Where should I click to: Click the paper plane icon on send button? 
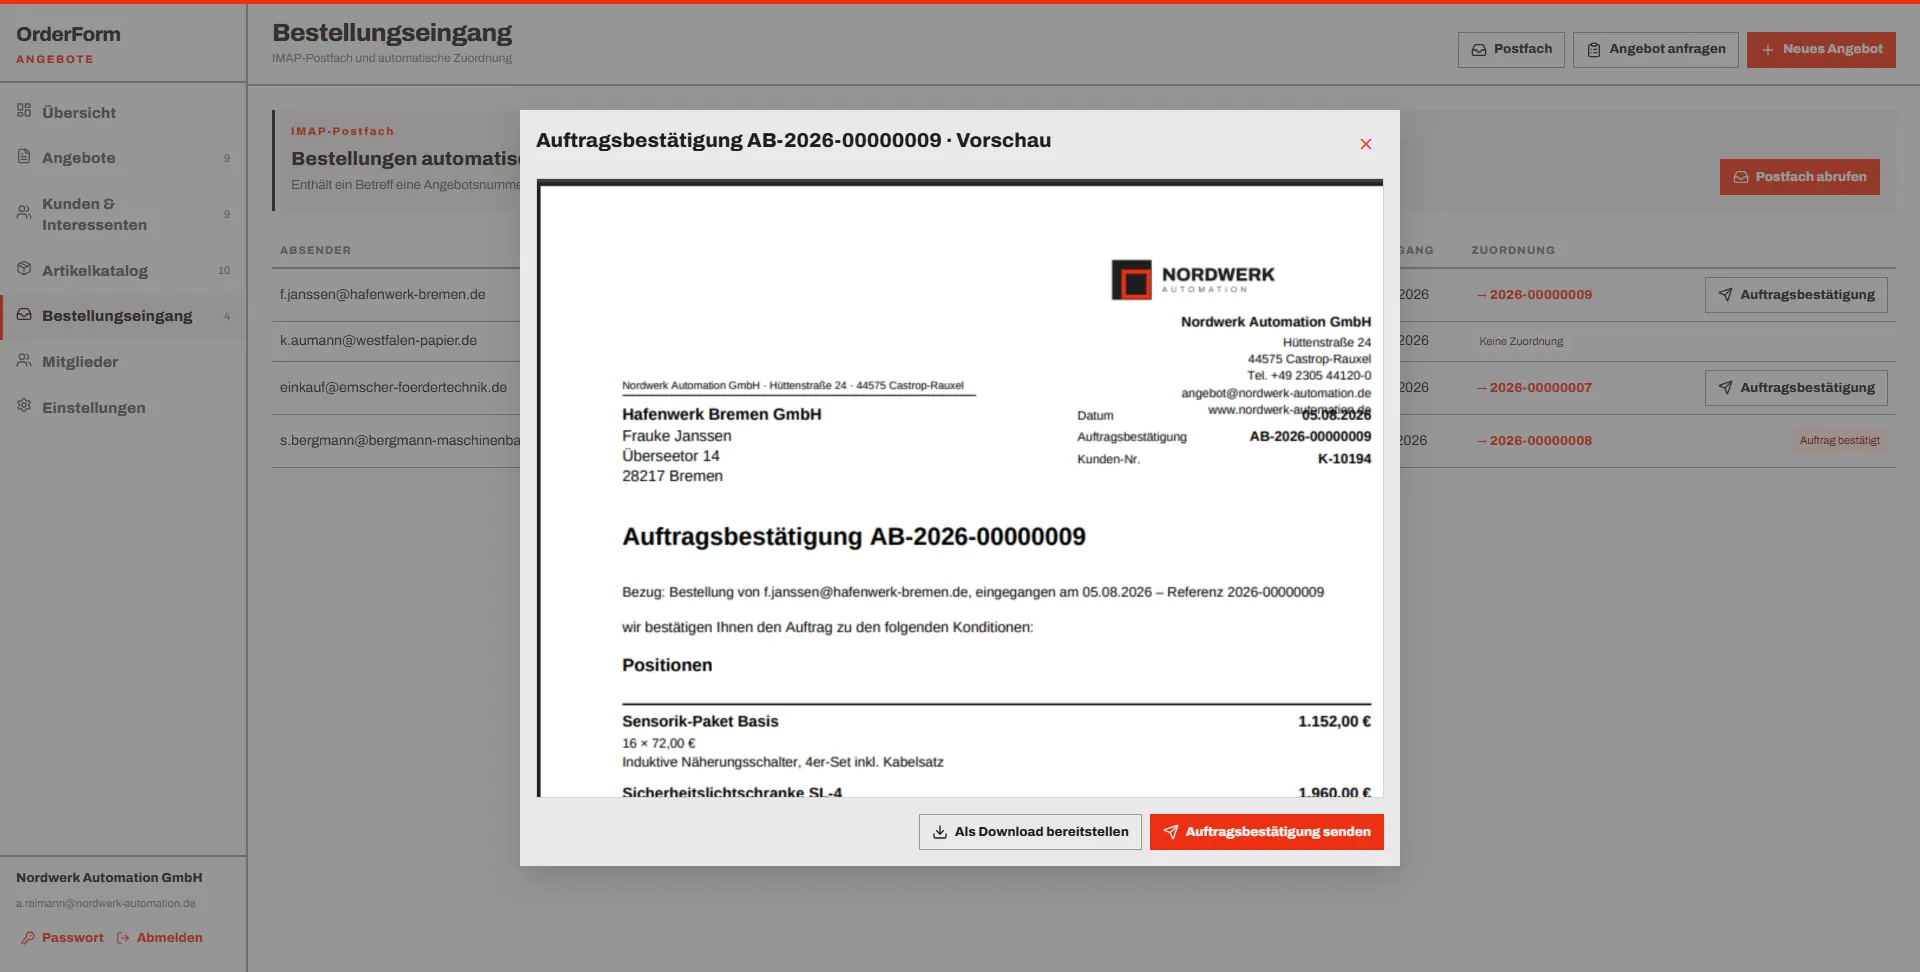pos(1170,832)
